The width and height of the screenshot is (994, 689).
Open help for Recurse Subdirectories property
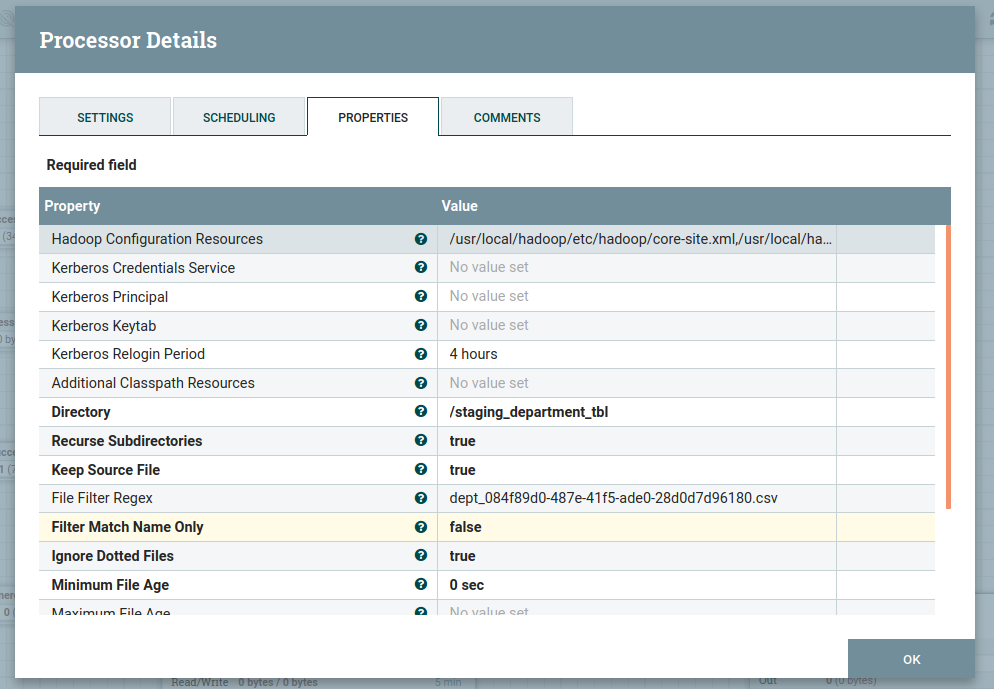tap(421, 440)
